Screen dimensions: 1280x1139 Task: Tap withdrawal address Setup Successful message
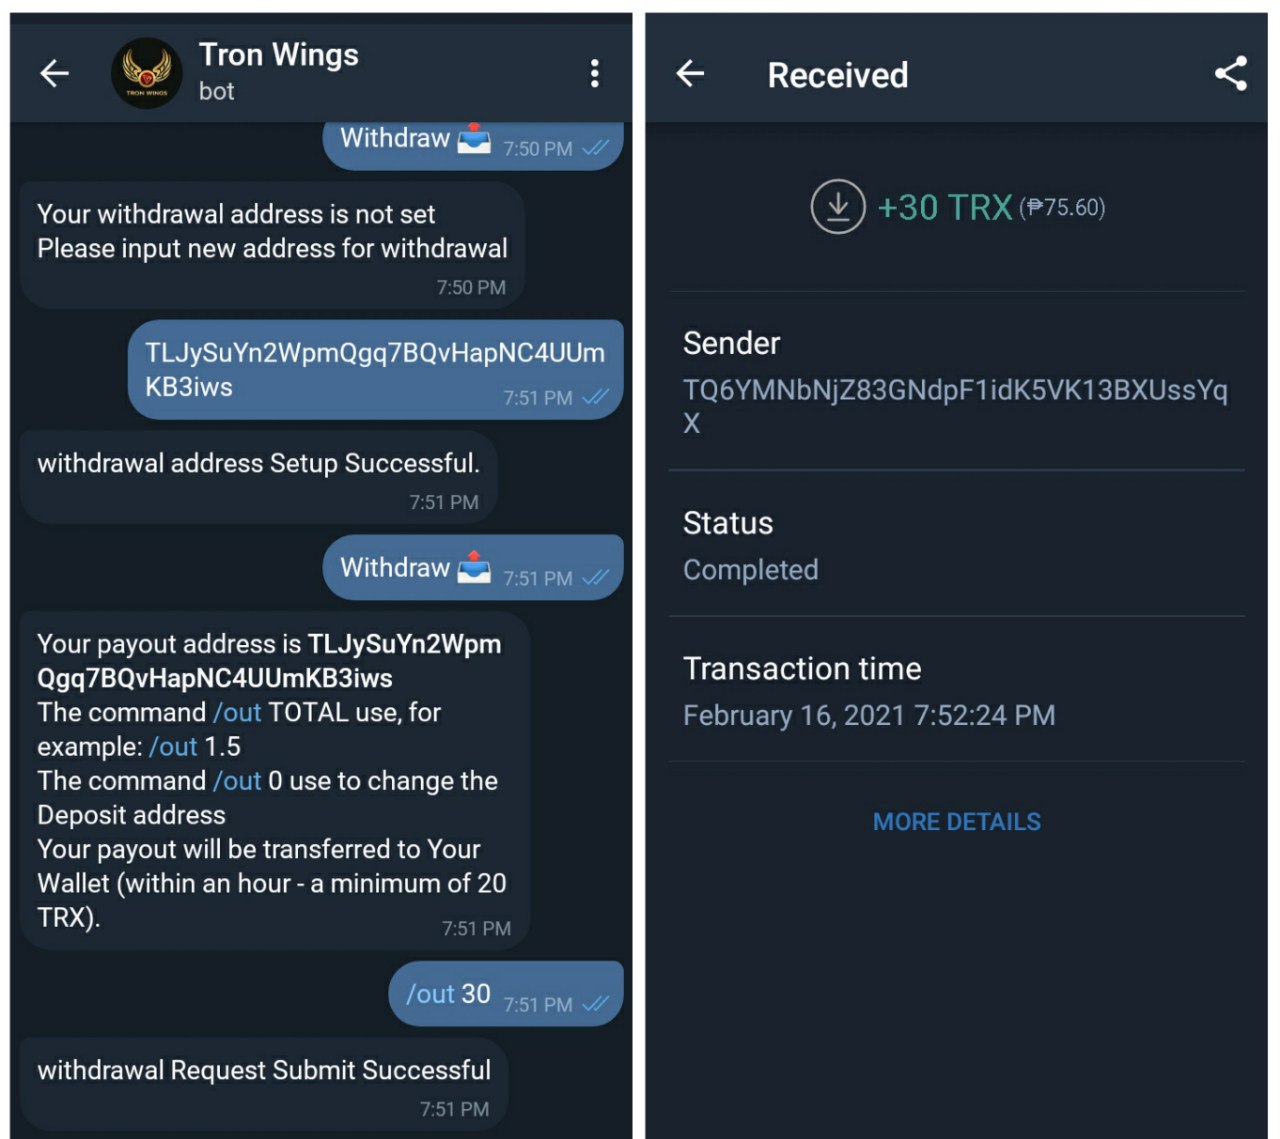pos(258,464)
